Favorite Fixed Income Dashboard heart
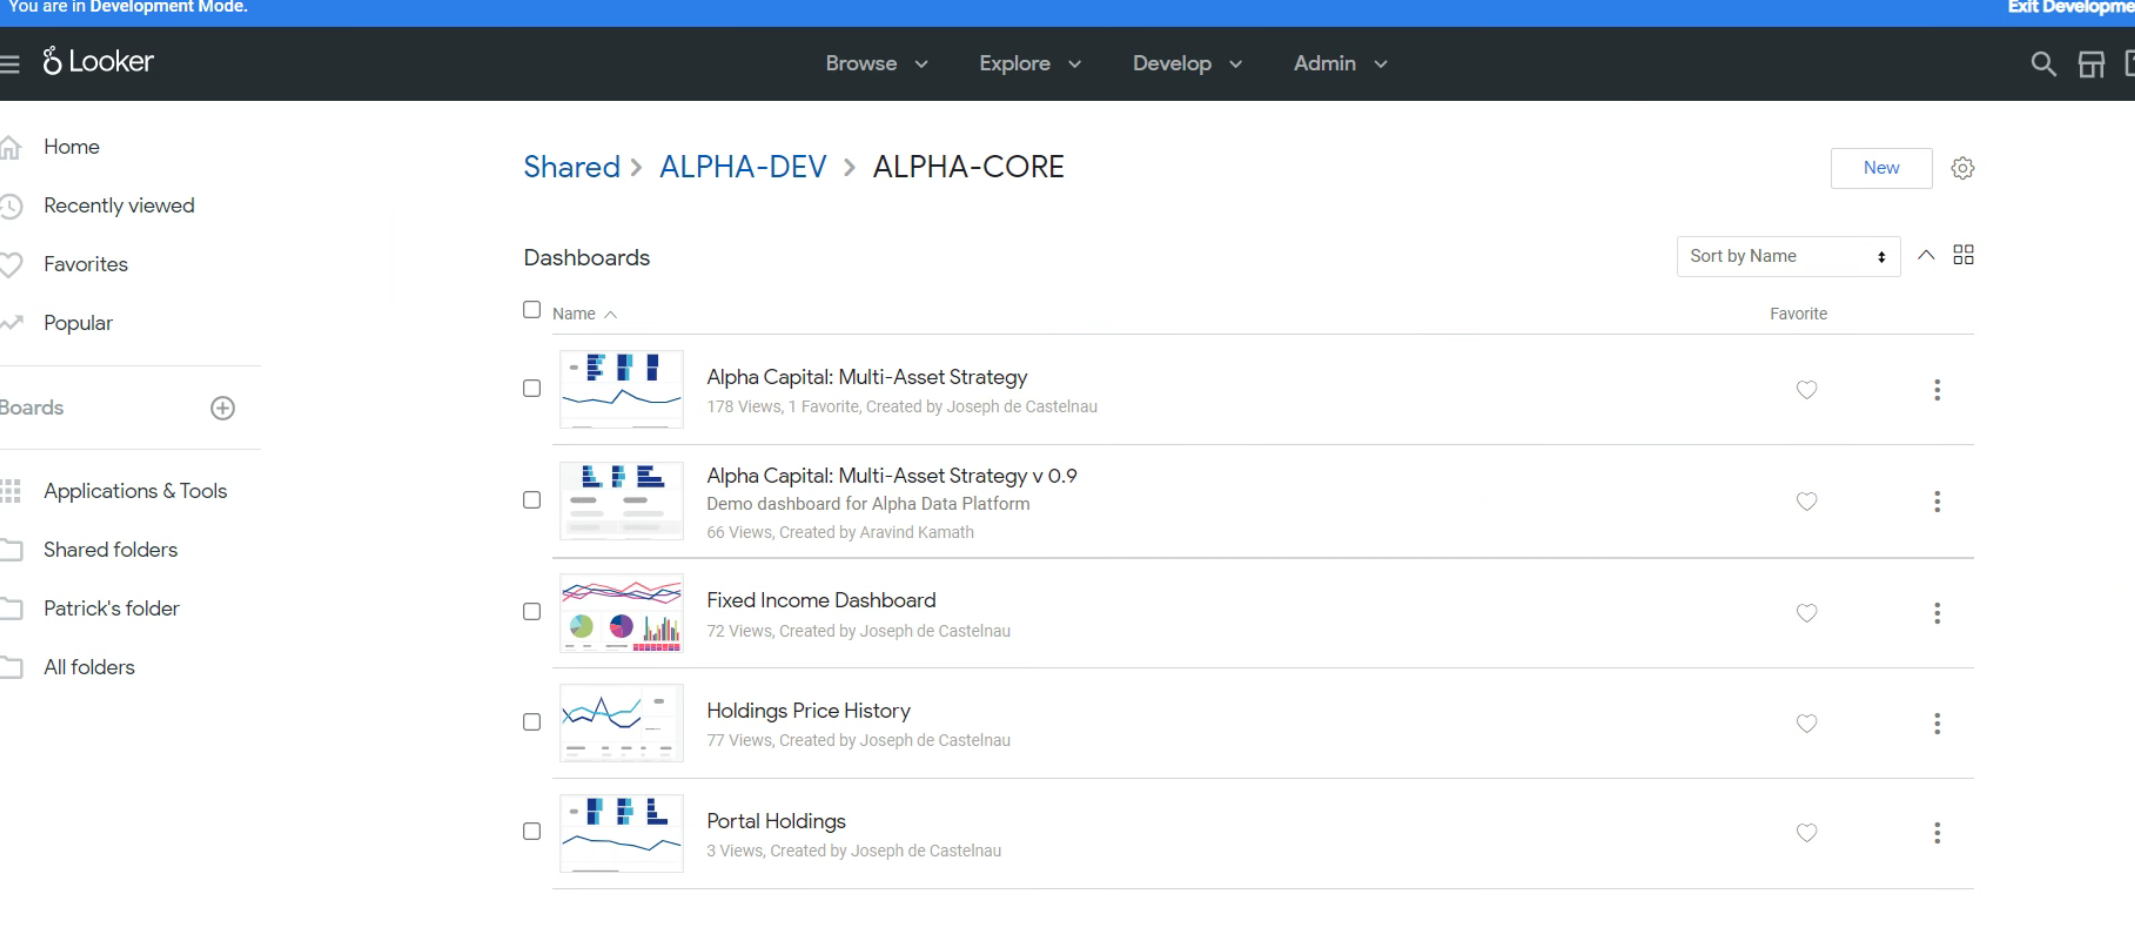Screen dimensions: 2135x935 tap(1806, 613)
